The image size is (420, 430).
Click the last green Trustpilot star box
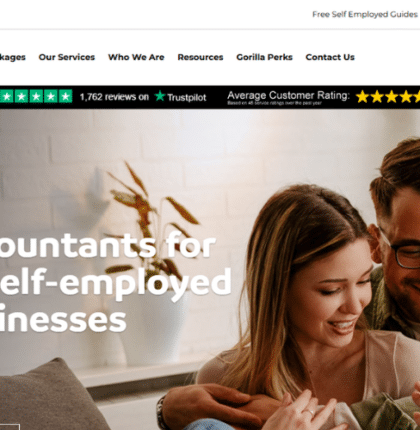point(66,96)
